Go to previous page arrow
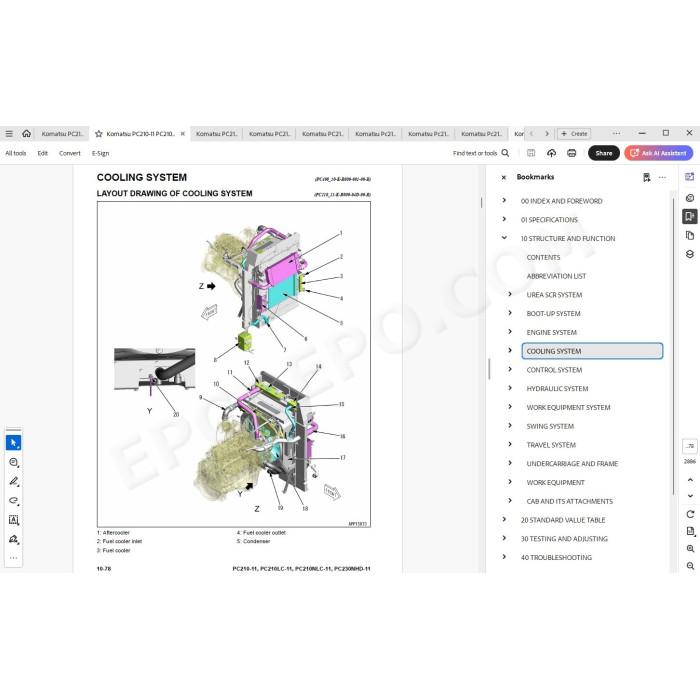This screenshot has height=700, width=700. coord(690,480)
